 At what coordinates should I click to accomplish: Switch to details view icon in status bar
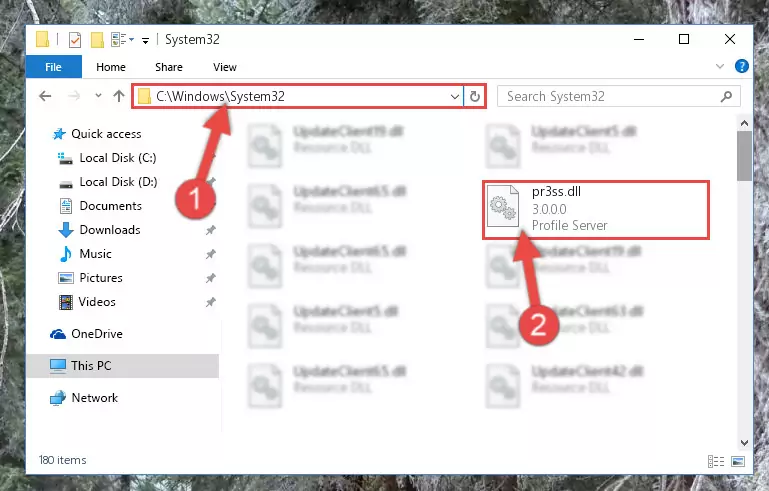point(716,461)
